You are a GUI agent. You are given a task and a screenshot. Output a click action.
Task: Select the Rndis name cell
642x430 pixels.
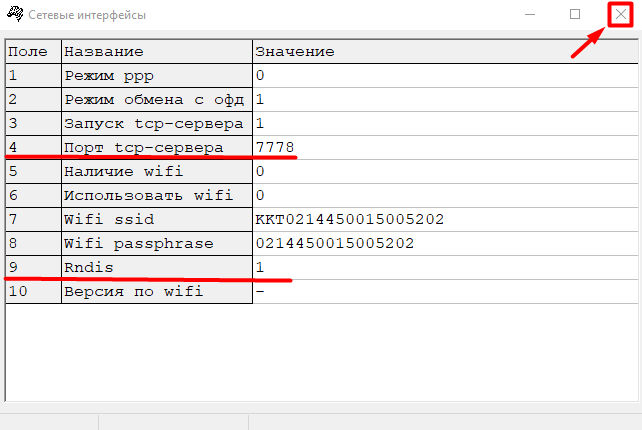pos(157,267)
